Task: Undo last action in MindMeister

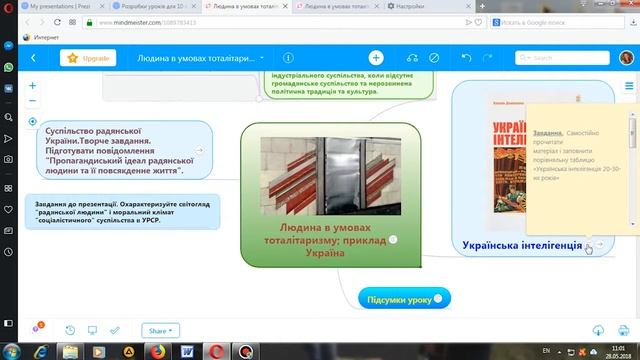Action: point(466,58)
